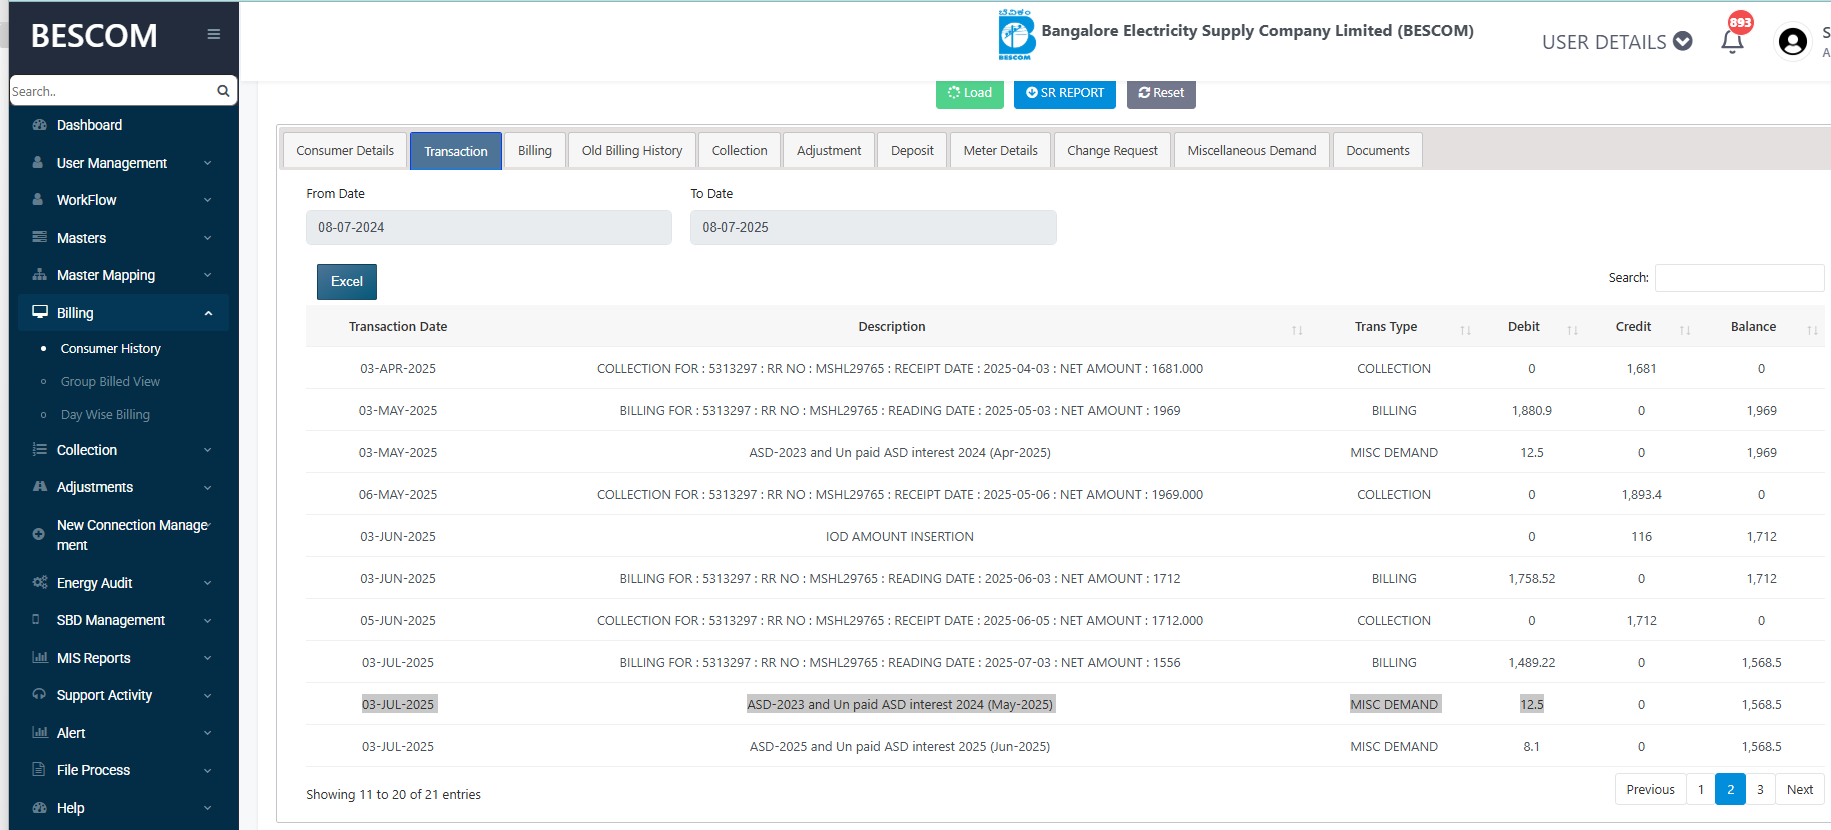1831x830 pixels.
Task: Click the SR REPORT button
Action: (x=1065, y=93)
